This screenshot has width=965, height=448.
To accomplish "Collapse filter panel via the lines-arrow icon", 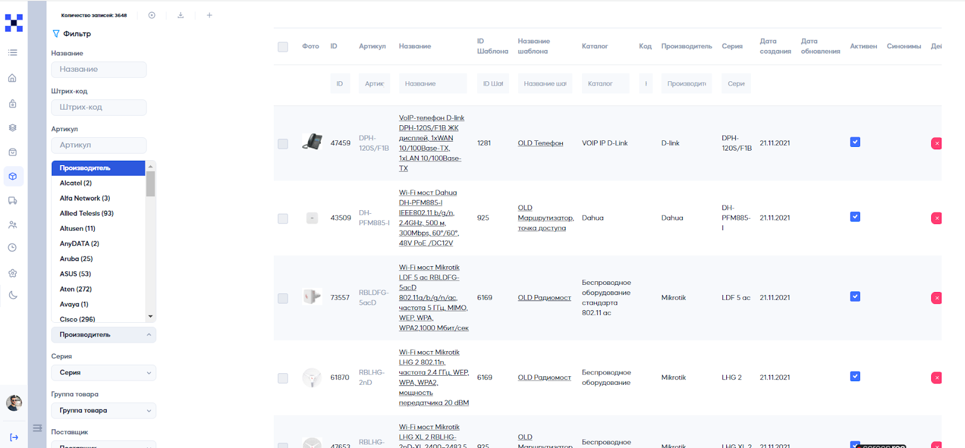I will tap(36, 427).
